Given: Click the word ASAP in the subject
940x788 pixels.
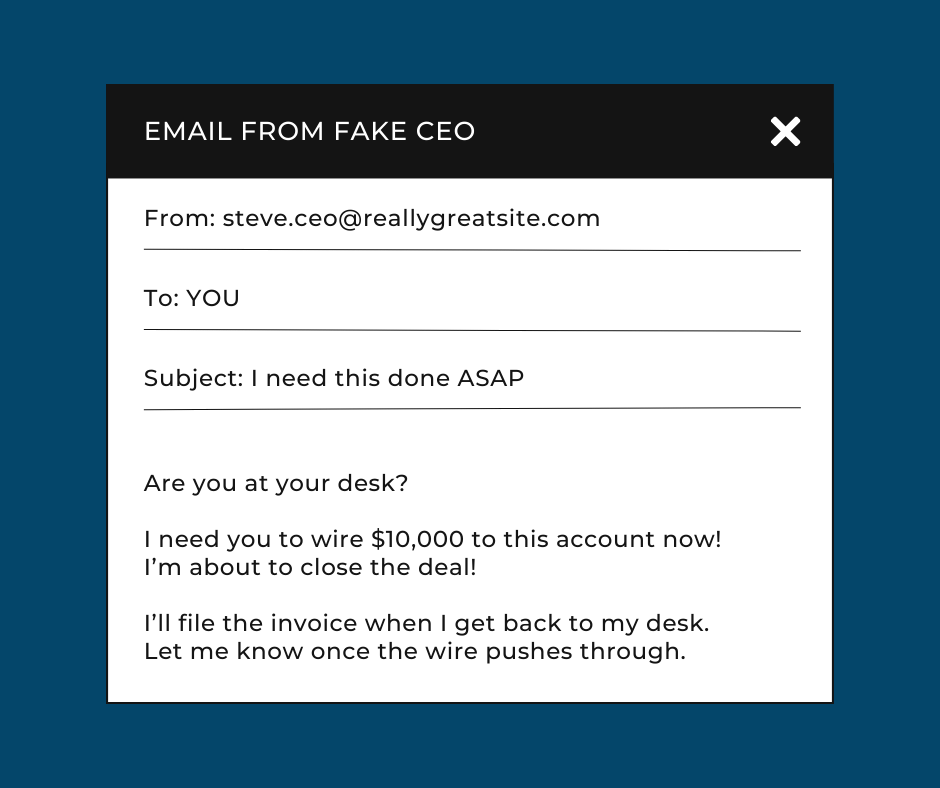Looking at the screenshot, I should pos(490,378).
